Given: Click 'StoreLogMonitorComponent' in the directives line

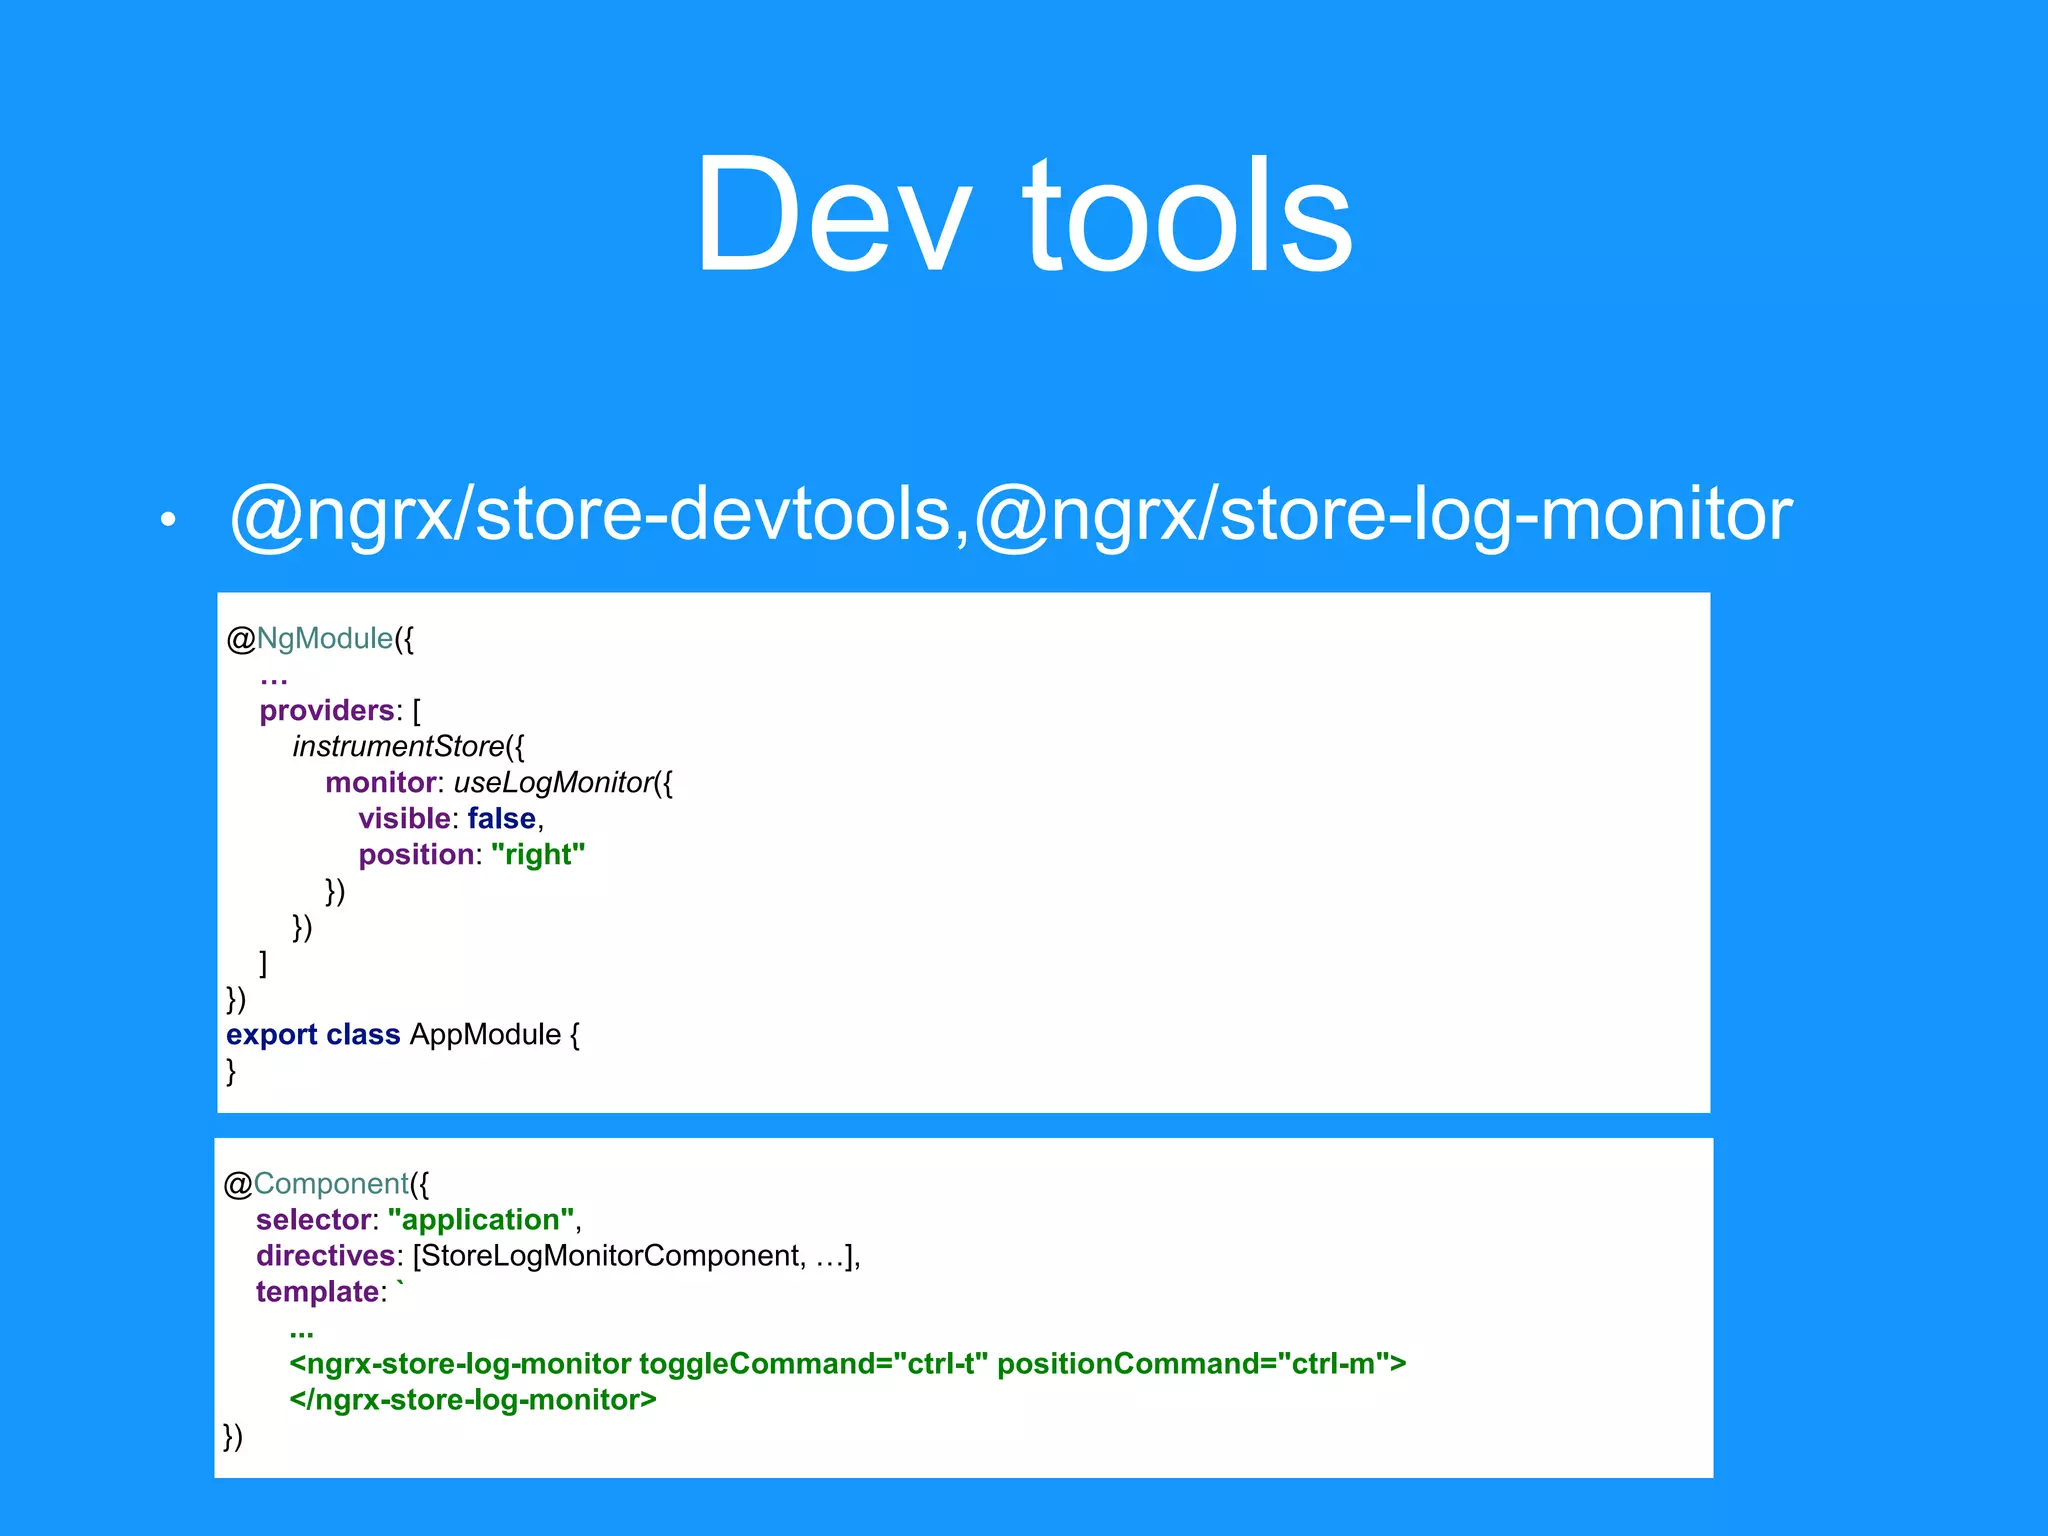Looking at the screenshot, I should click(608, 1256).
